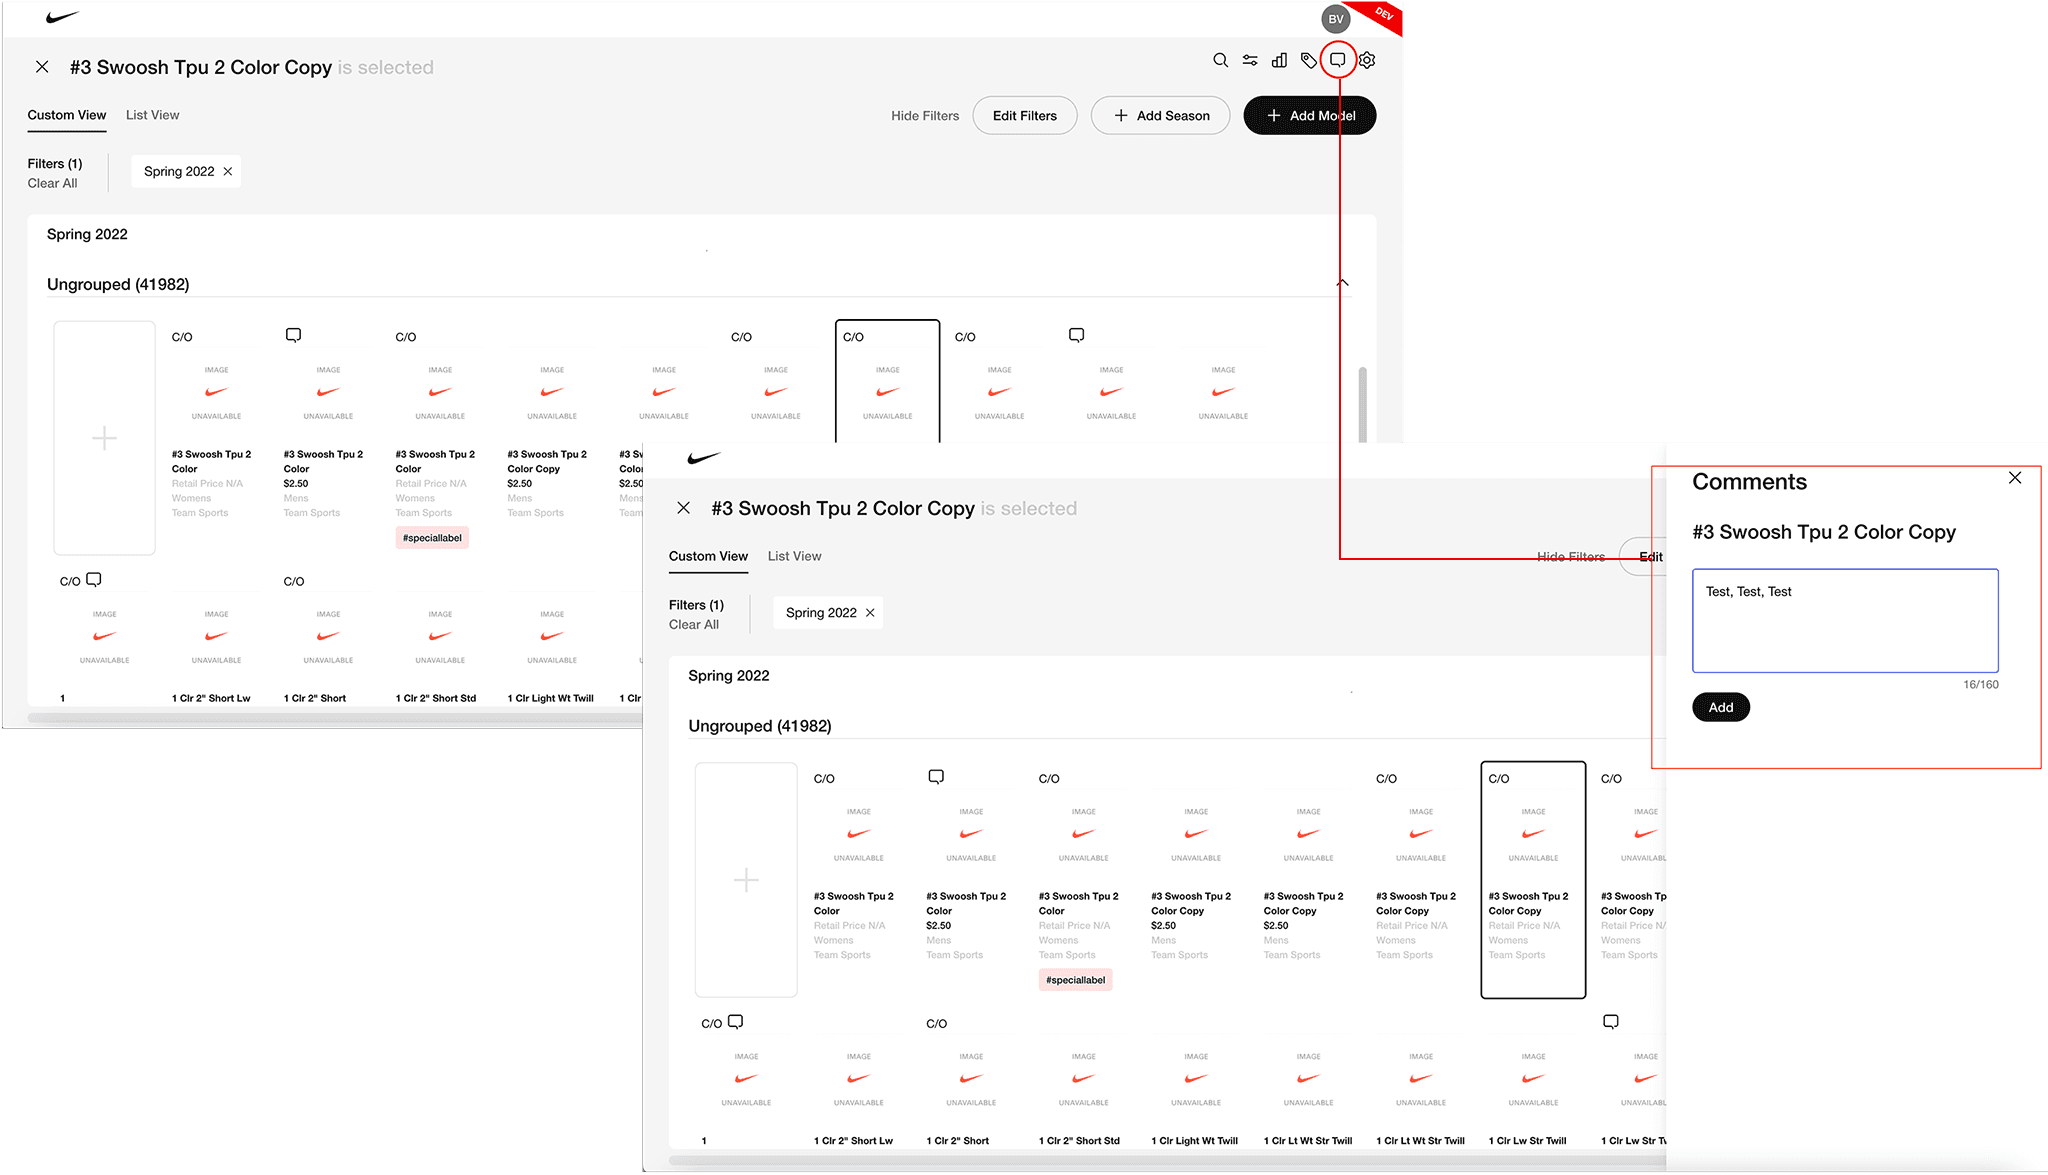
Task: Open comment icon beside C/O on card 1, back window
Action: coord(94,580)
